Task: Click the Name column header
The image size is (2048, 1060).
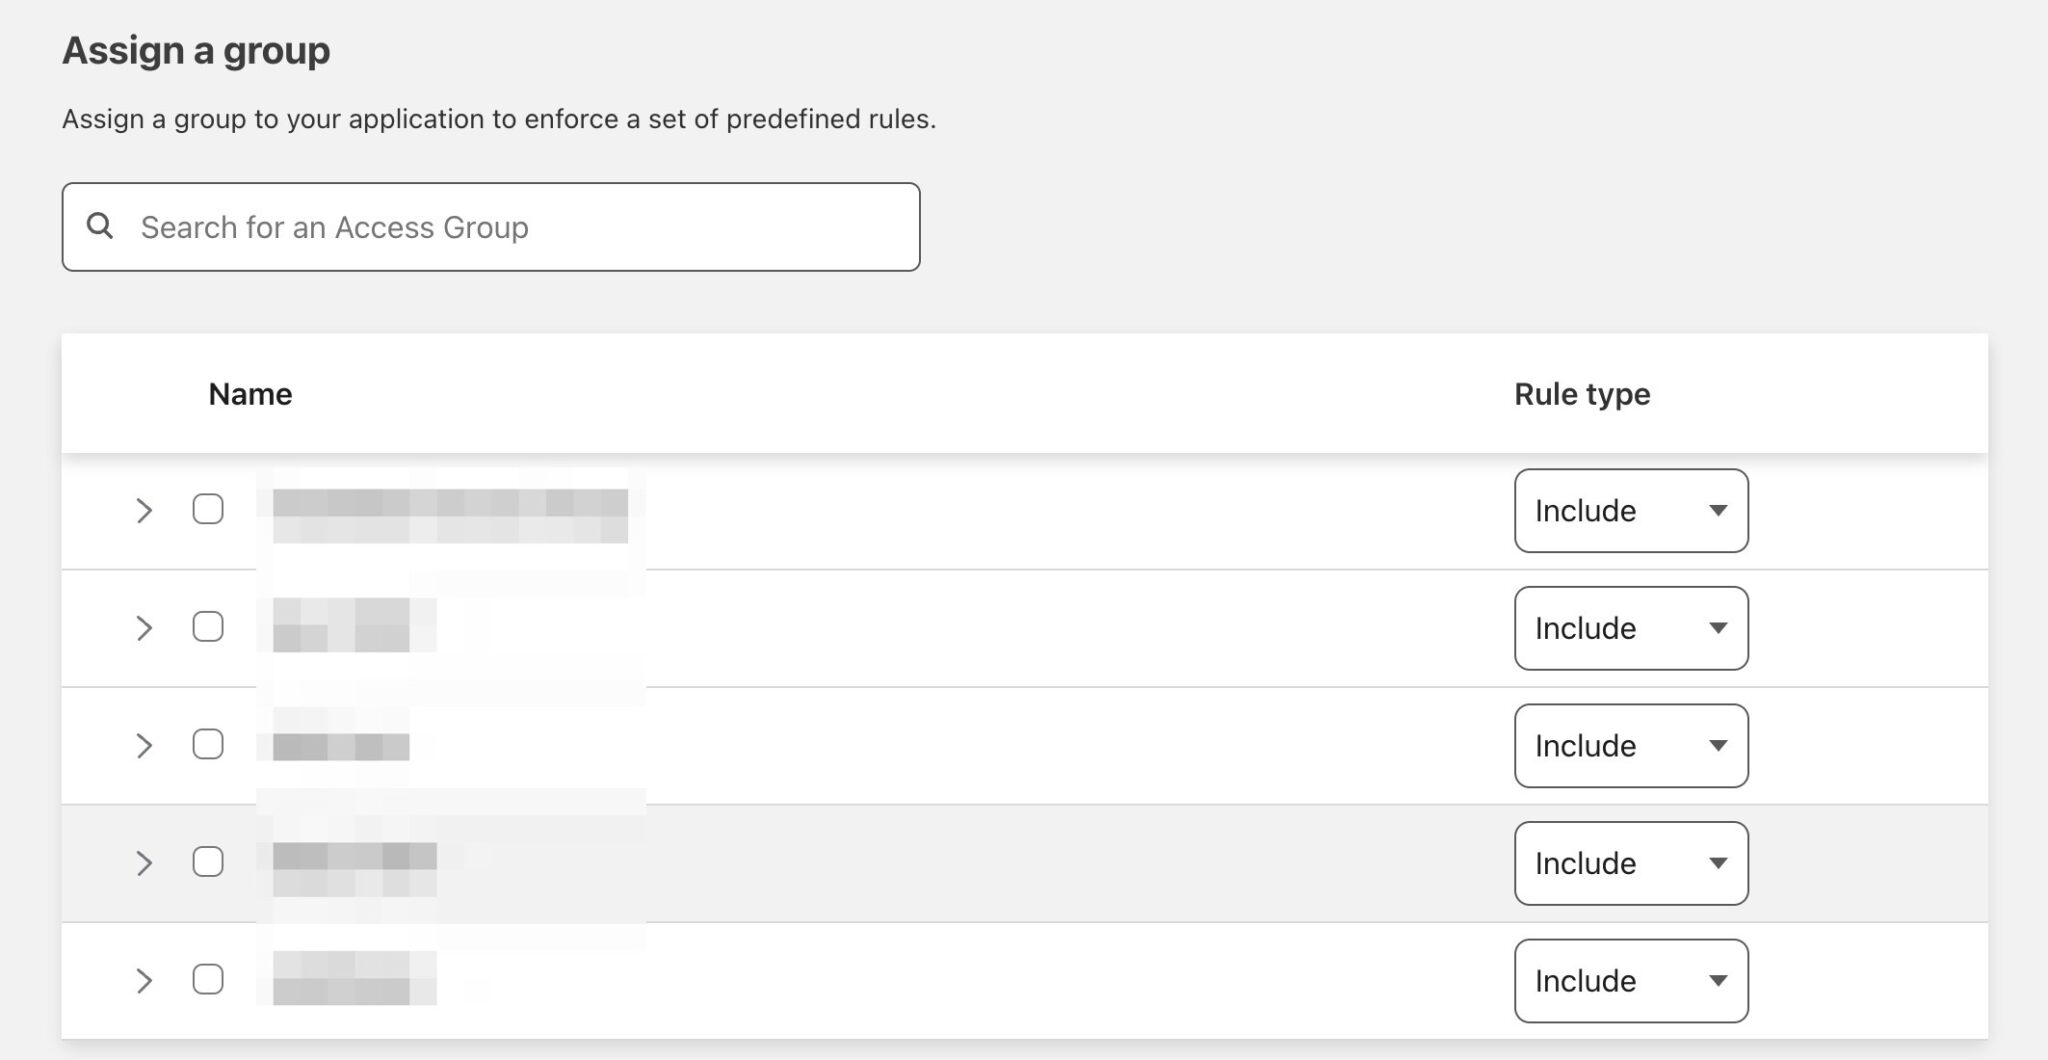Action: 249,393
